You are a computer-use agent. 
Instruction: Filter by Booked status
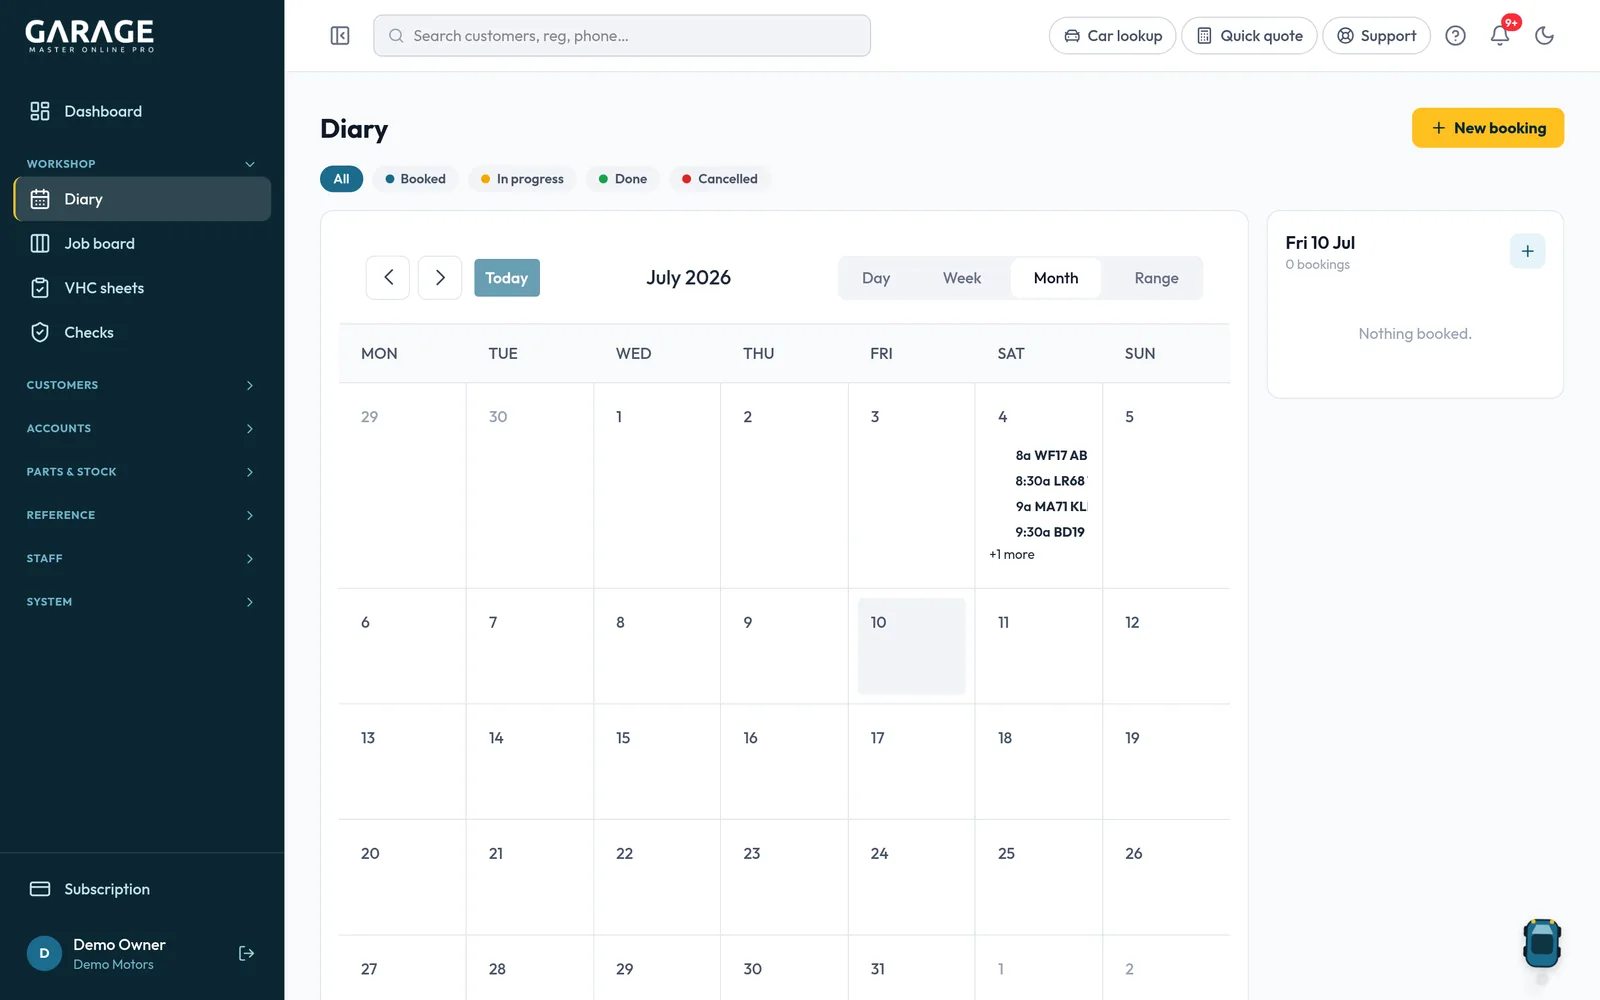point(415,179)
